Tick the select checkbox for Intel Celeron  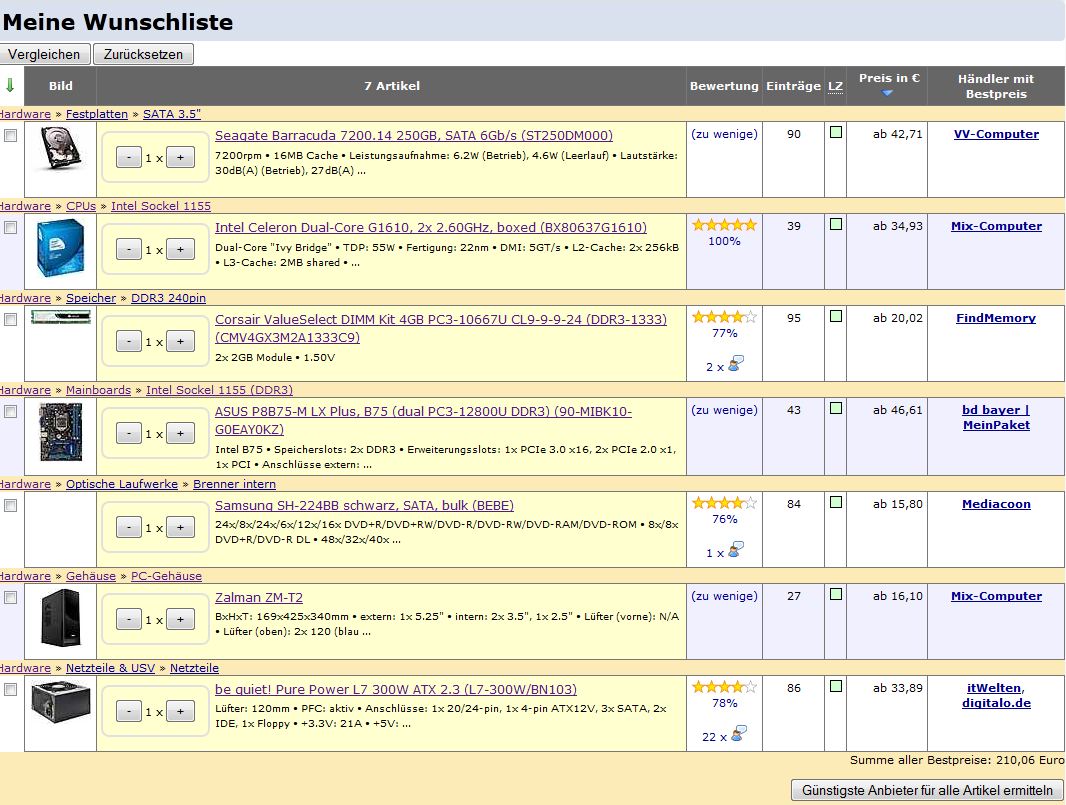(10, 227)
